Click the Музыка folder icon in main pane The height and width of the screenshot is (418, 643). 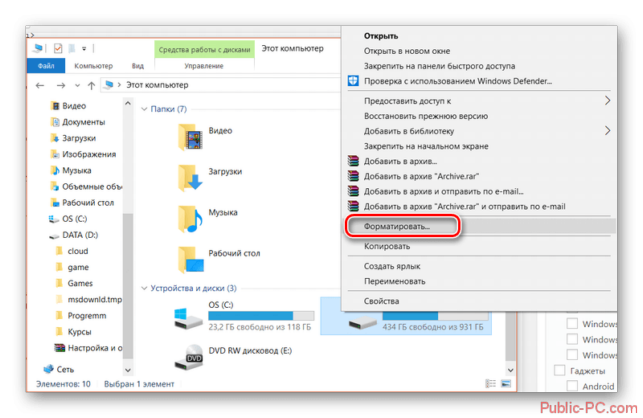tap(190, 219)
